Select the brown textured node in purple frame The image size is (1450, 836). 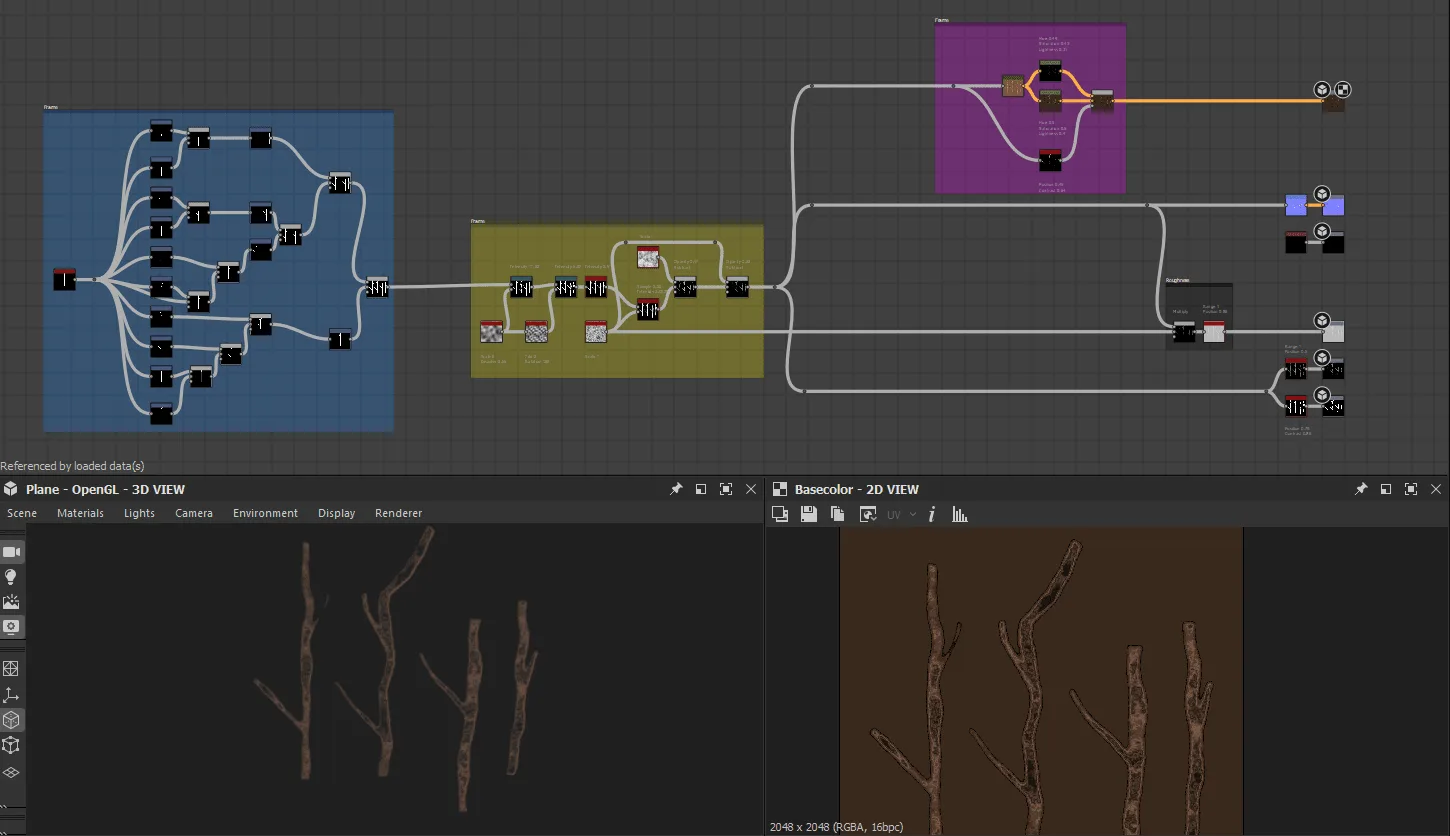1013,86
